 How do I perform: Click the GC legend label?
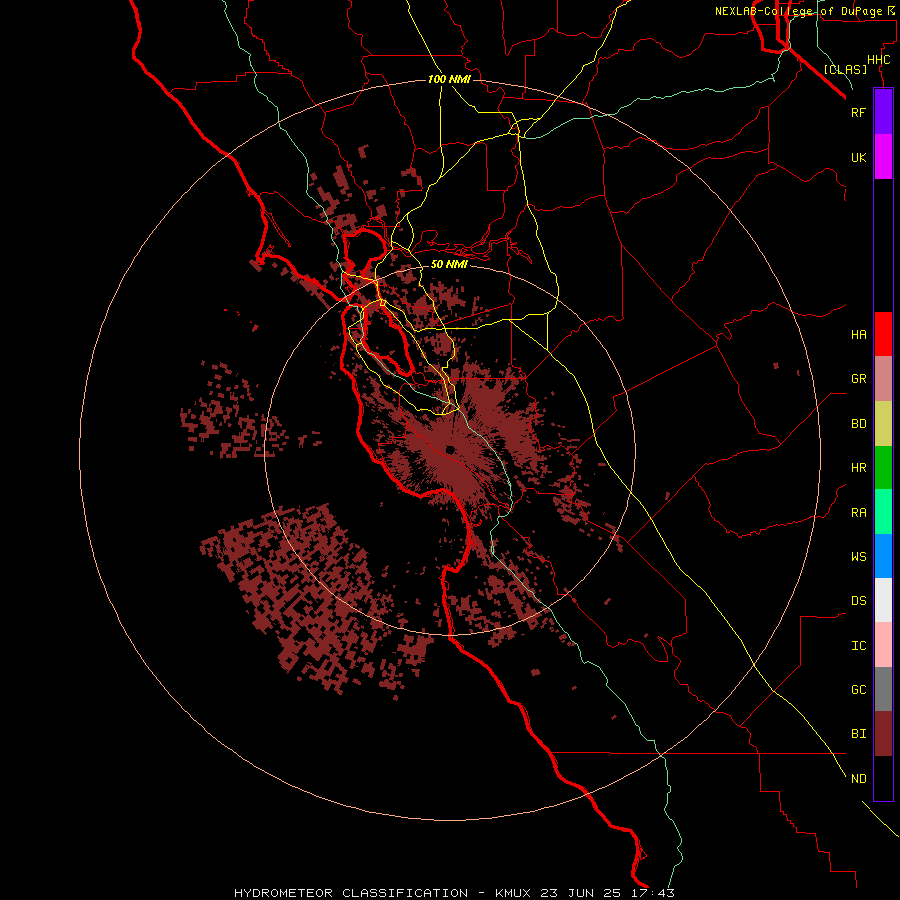[858, 689]
